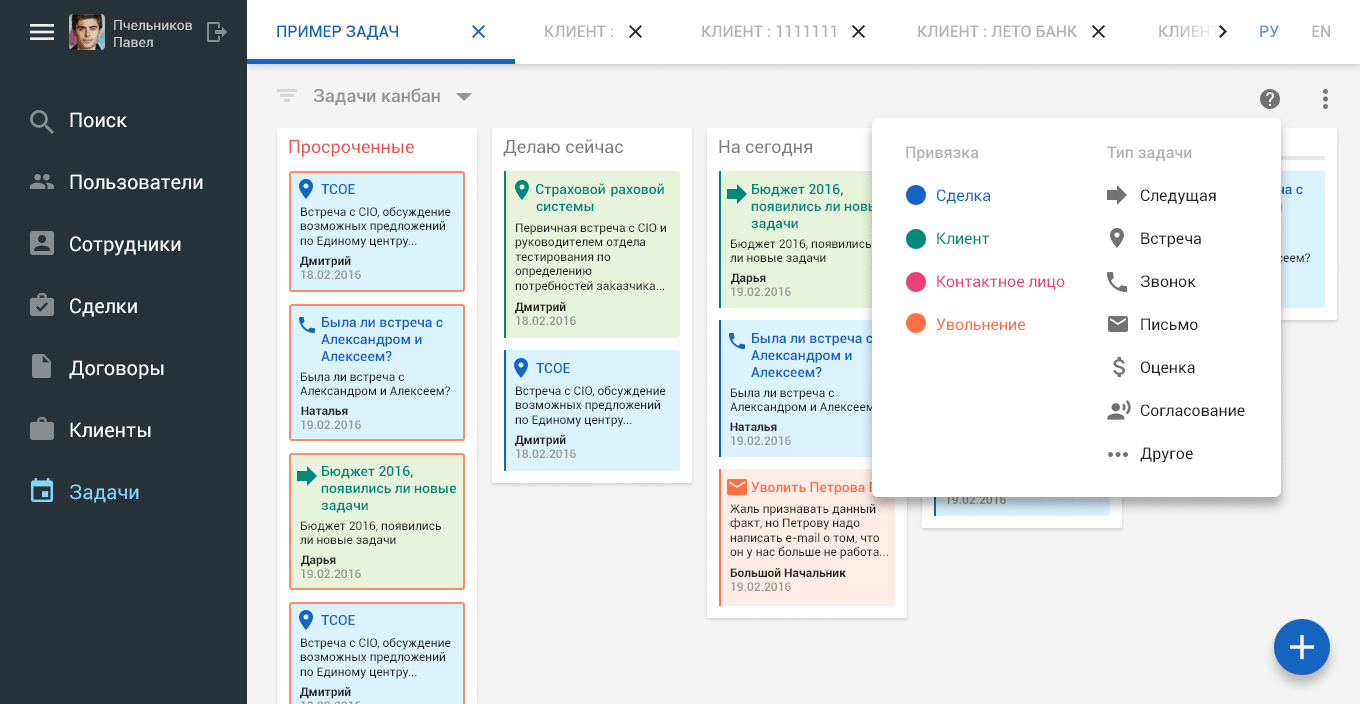Open the three-dot menu top right
This screenshot has height=704, width=1360.
point(1325,99)
